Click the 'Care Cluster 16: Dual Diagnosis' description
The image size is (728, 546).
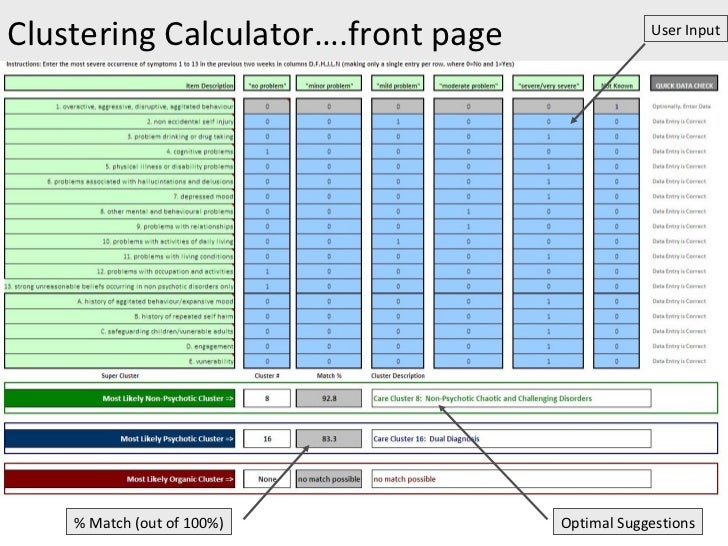[511, 439]
